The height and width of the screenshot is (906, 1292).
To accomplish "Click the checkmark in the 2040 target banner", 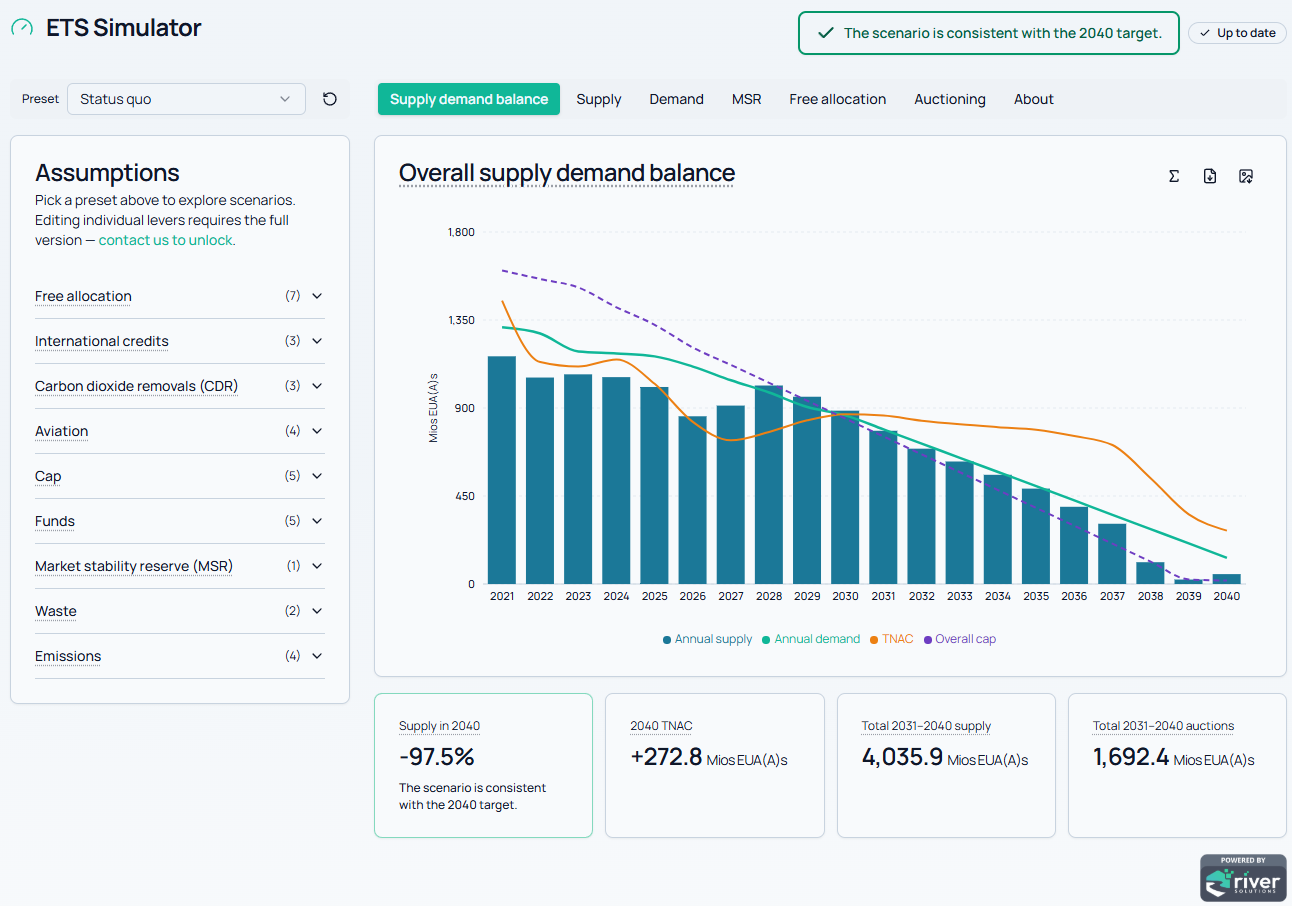I will 826,33.
